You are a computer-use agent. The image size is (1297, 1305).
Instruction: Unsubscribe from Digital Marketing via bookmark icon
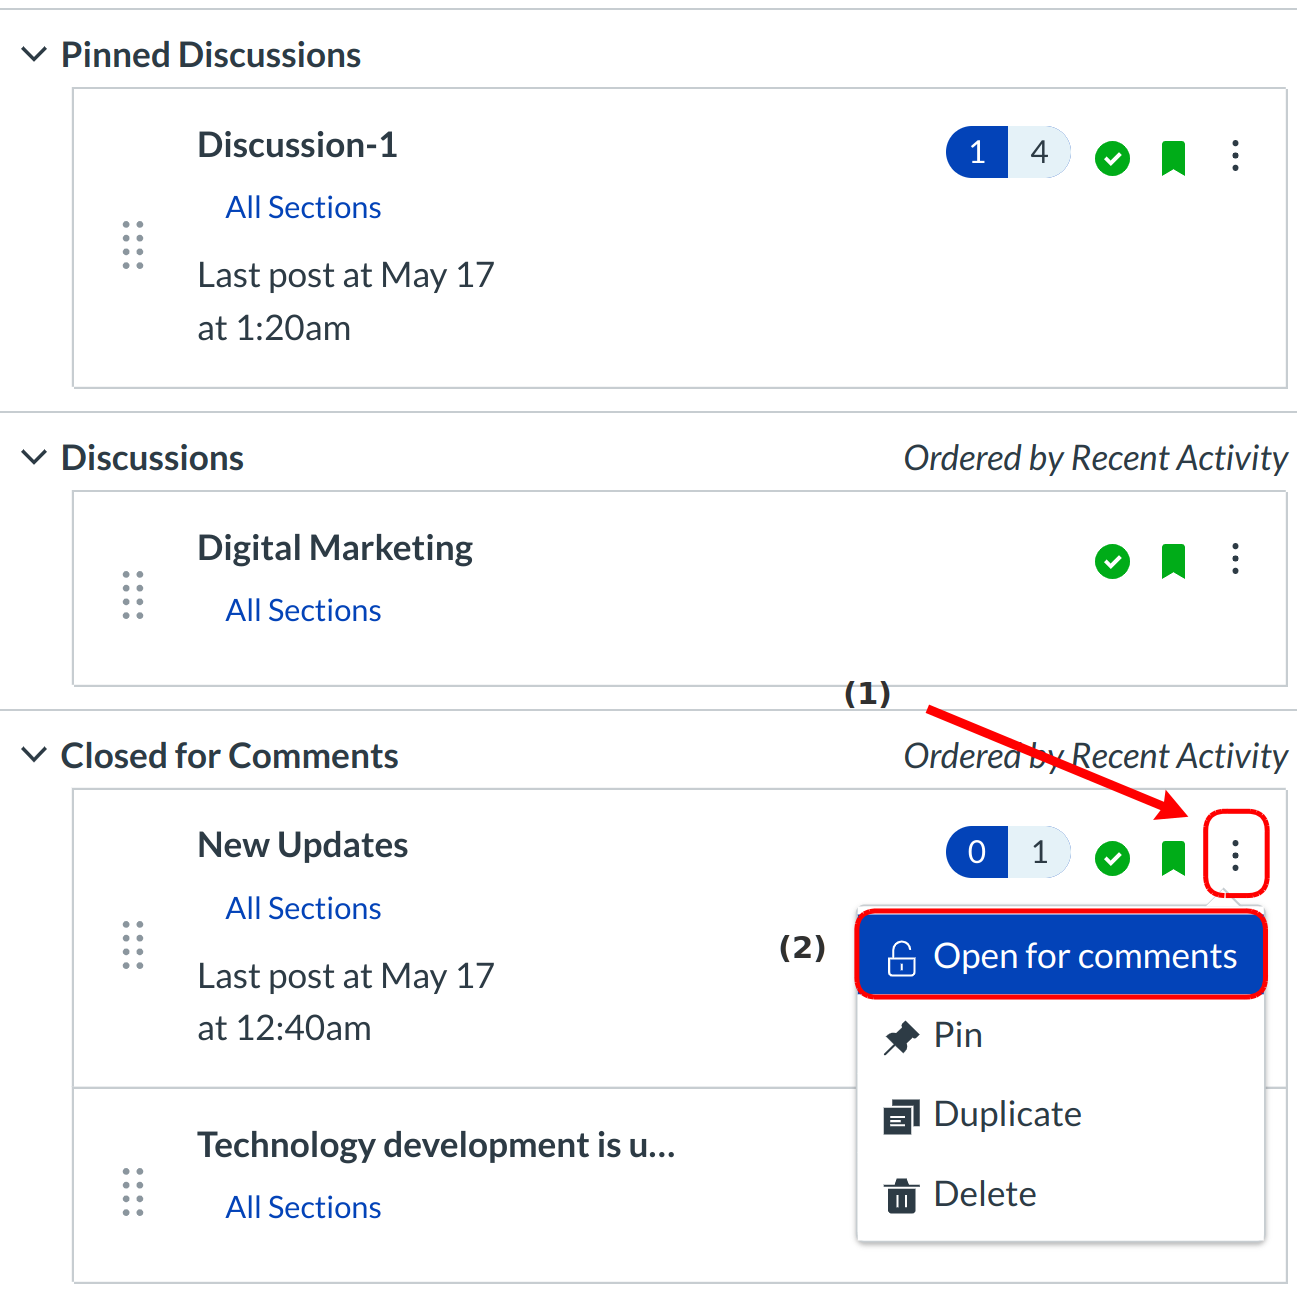[x=1173, y=561]
